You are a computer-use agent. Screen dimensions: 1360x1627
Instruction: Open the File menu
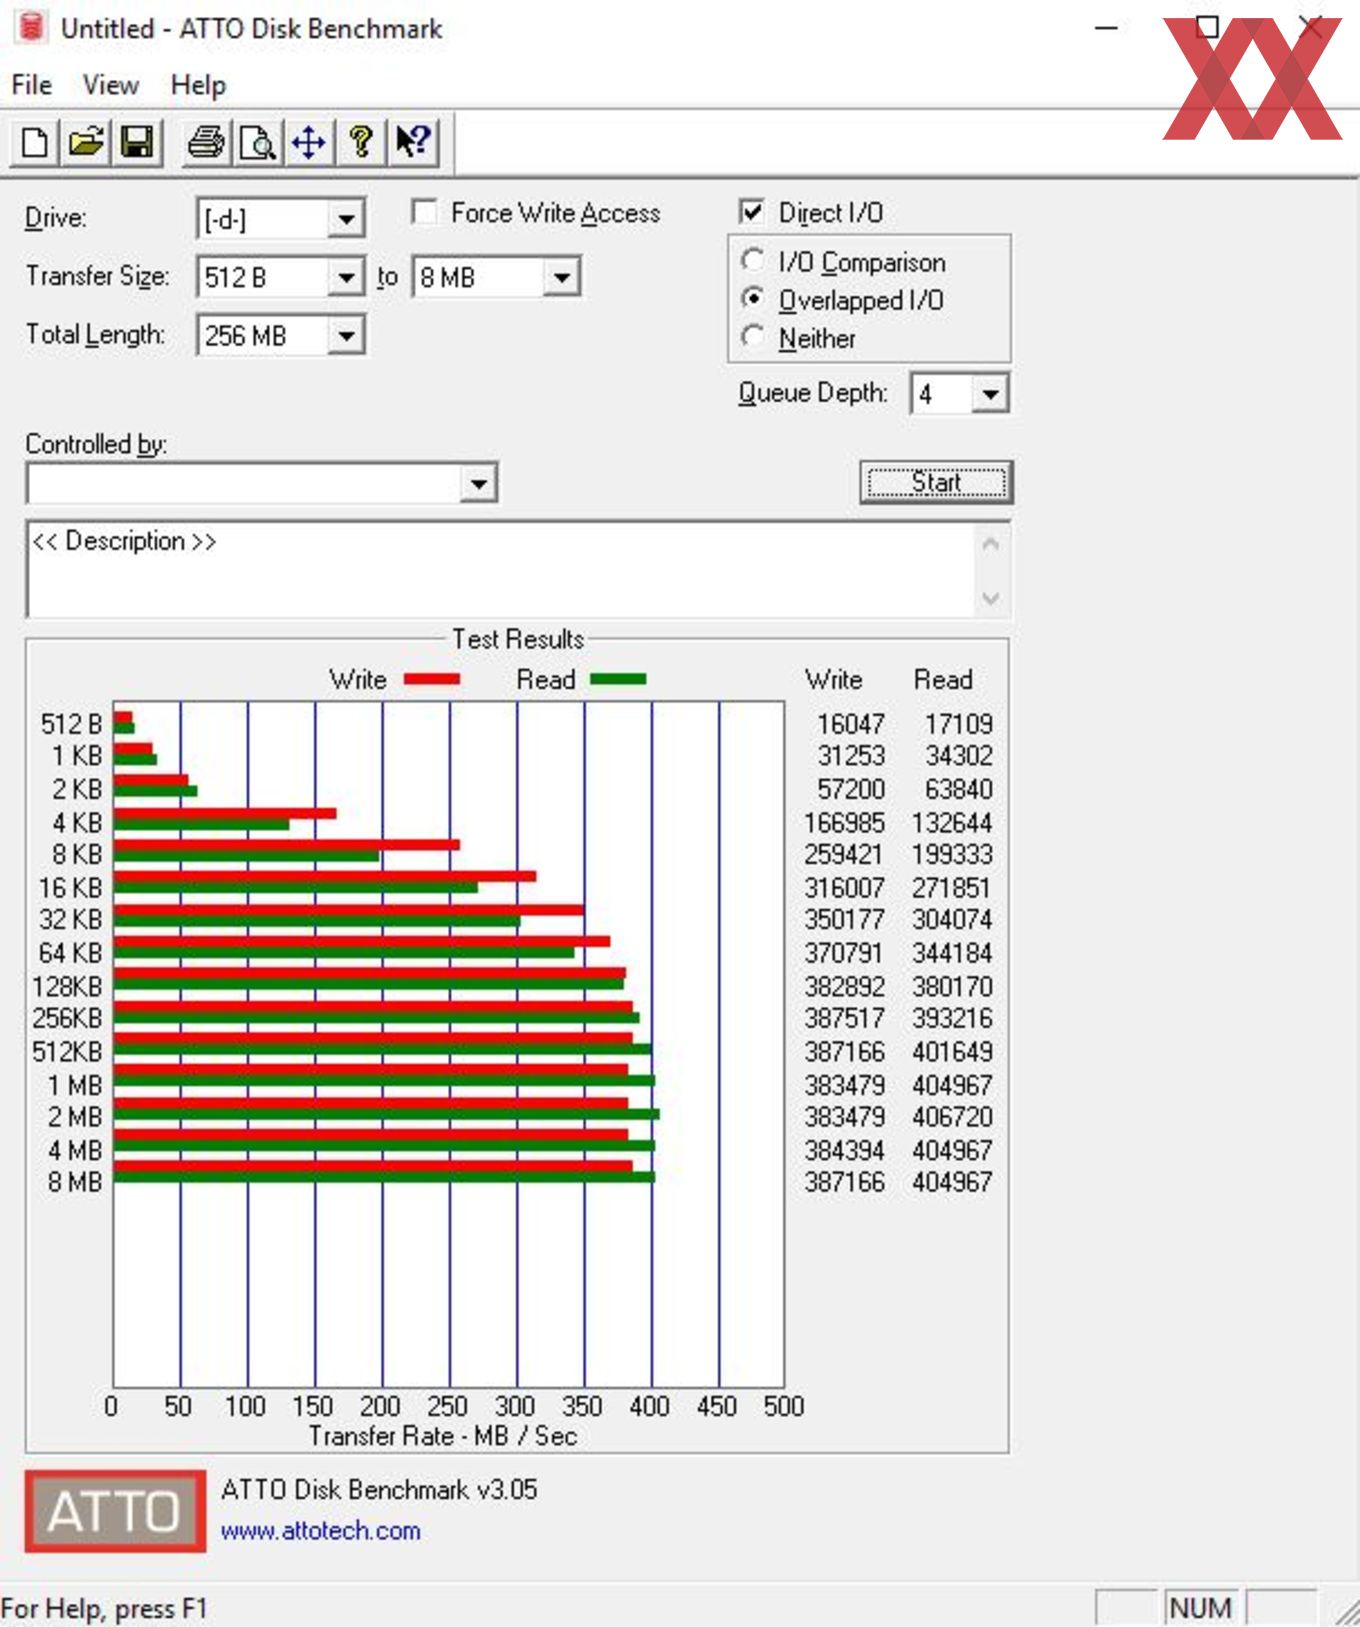(31, 85)
